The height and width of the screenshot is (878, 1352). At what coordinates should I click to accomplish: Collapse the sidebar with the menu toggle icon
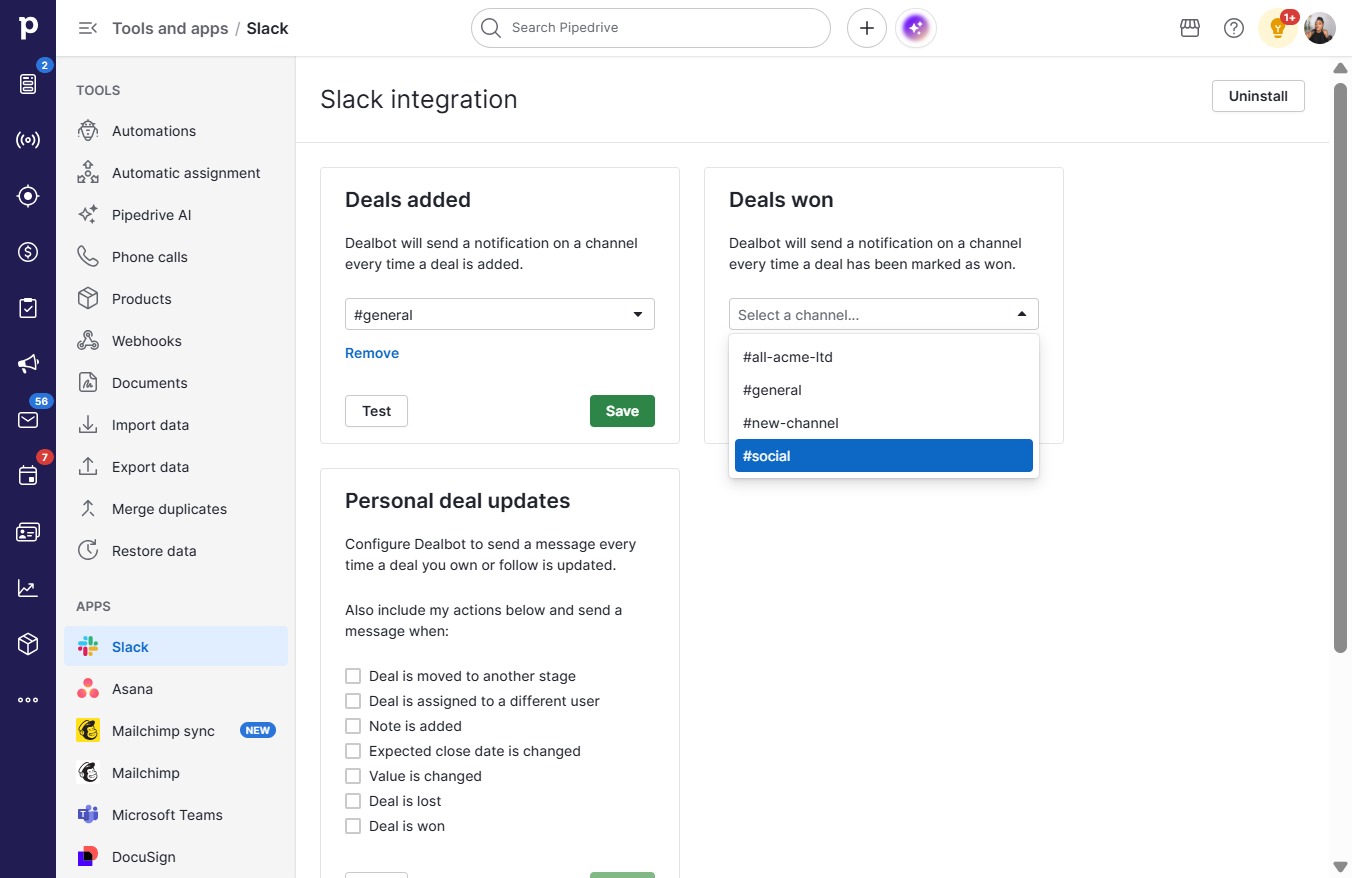[x=88, y=28]
